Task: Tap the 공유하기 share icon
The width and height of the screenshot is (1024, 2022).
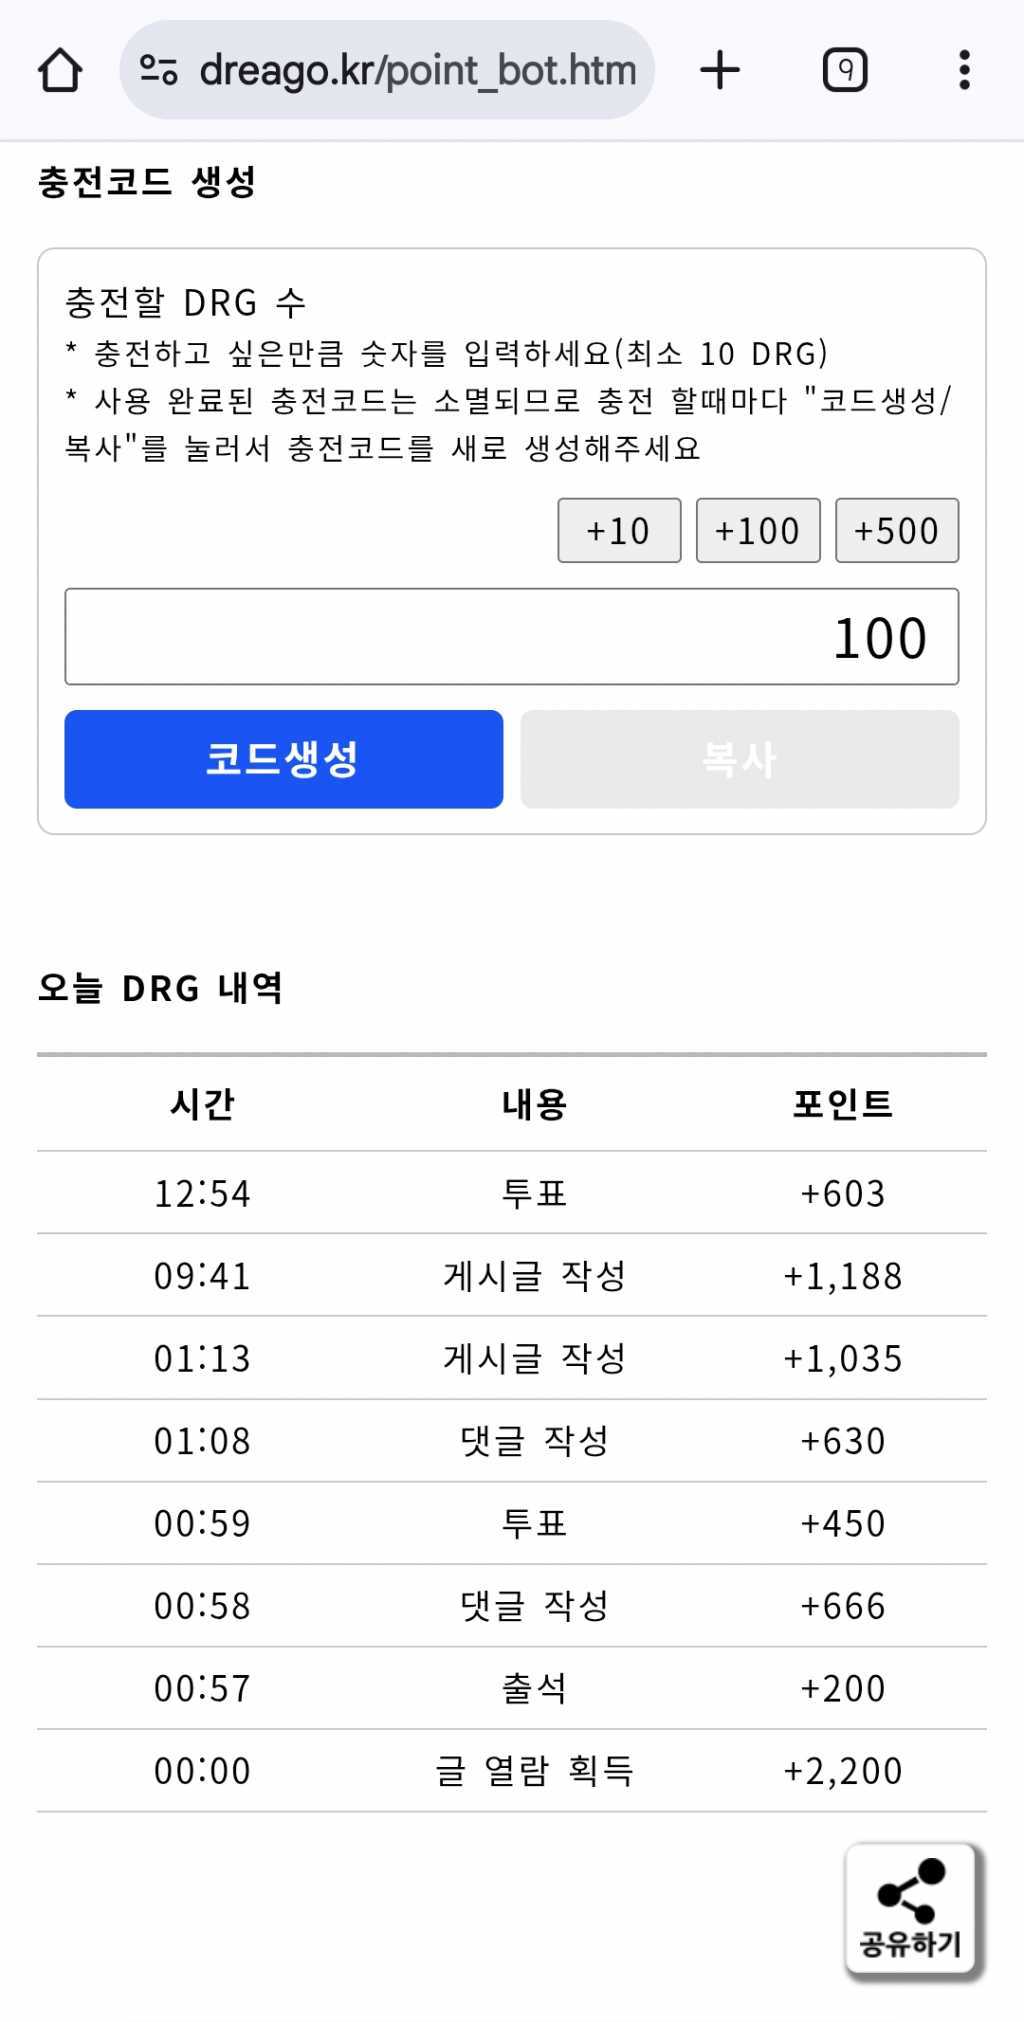Action: pyautogui.click(x=911, y=1909)
